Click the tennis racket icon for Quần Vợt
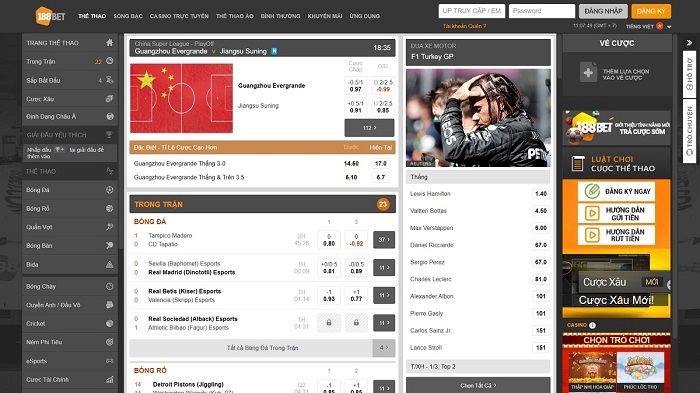 (109, 227)
